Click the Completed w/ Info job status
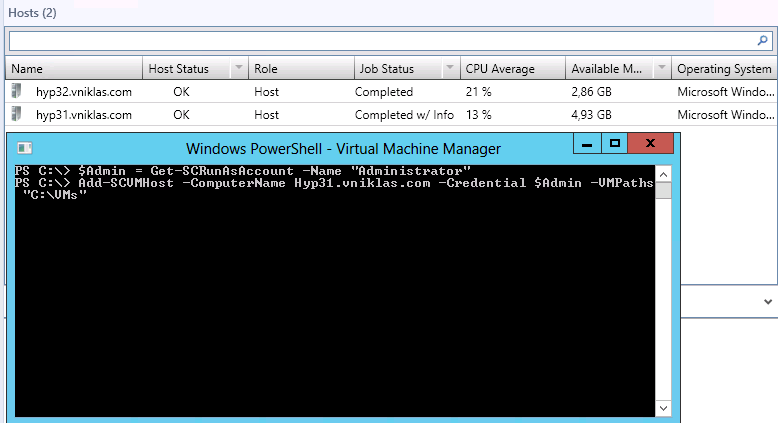The height and width of the screenshot is (423, 778). (404, 115)
